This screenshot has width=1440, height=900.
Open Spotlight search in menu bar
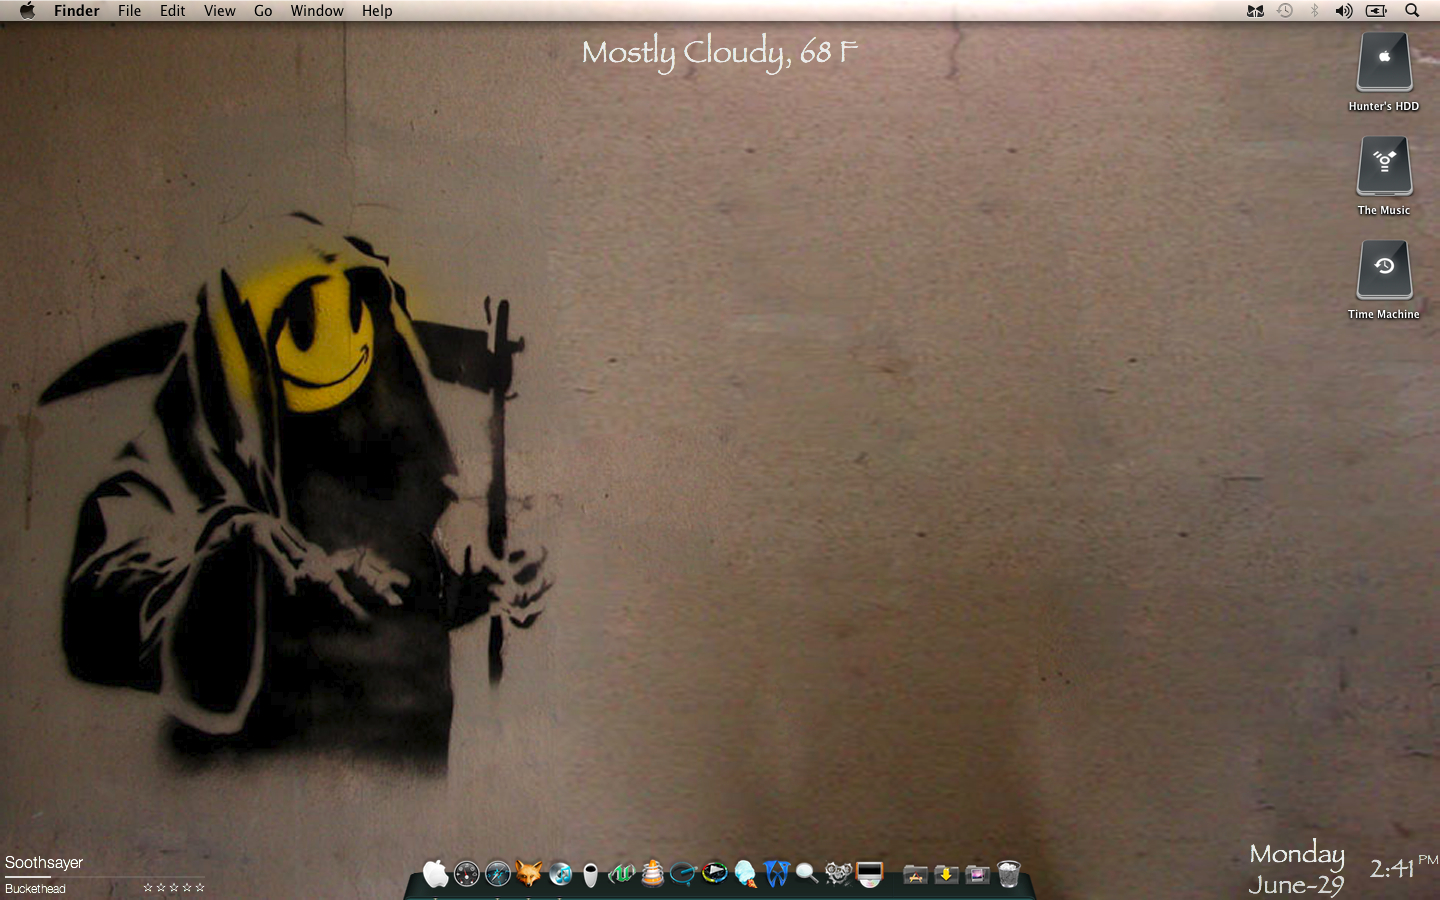1412,11
